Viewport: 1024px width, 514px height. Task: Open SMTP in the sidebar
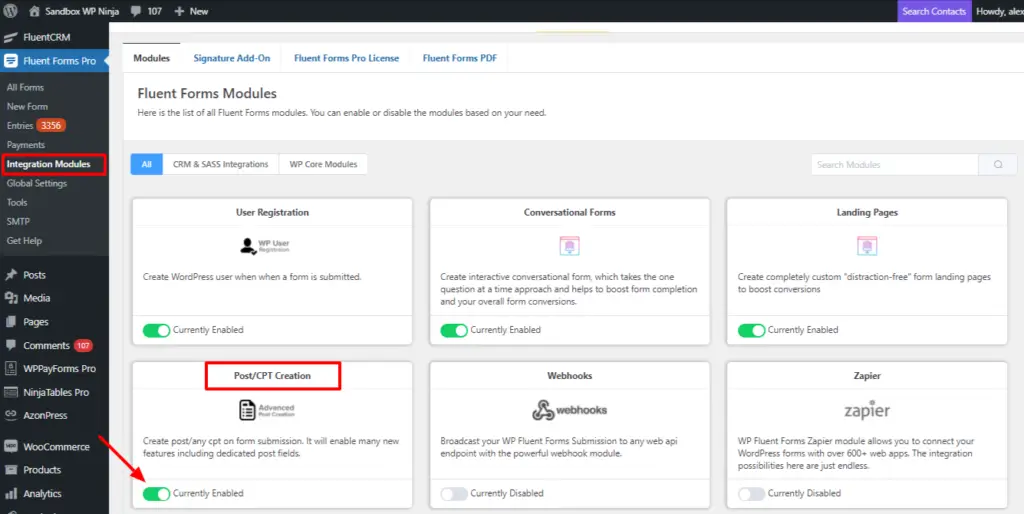[x=18, y=221]
